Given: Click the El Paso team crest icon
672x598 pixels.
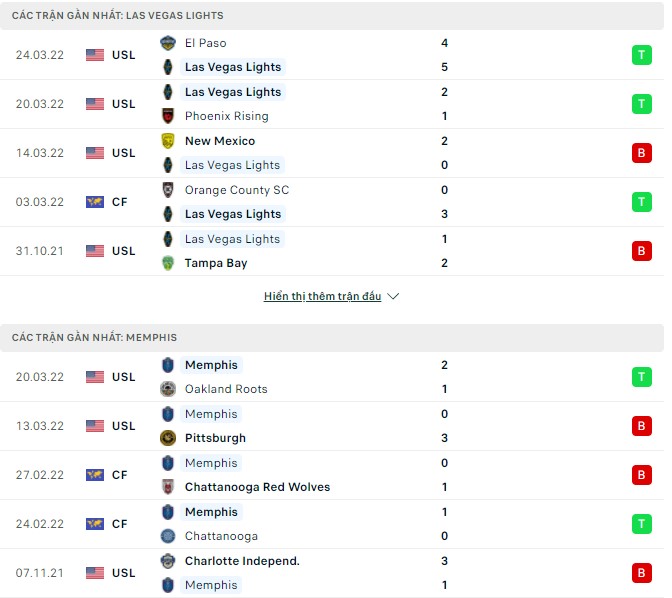Looking at the screenshot, I should tap(168, 43).
